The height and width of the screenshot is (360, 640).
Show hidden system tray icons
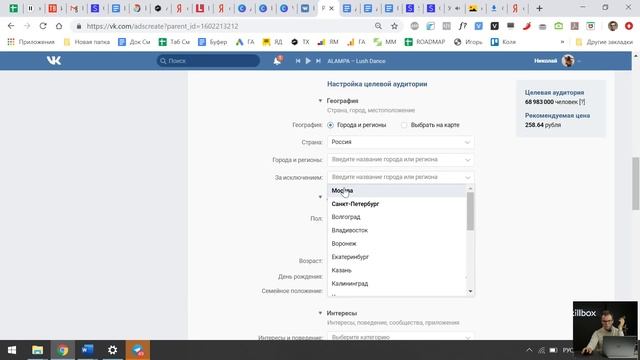click(529, 350)
